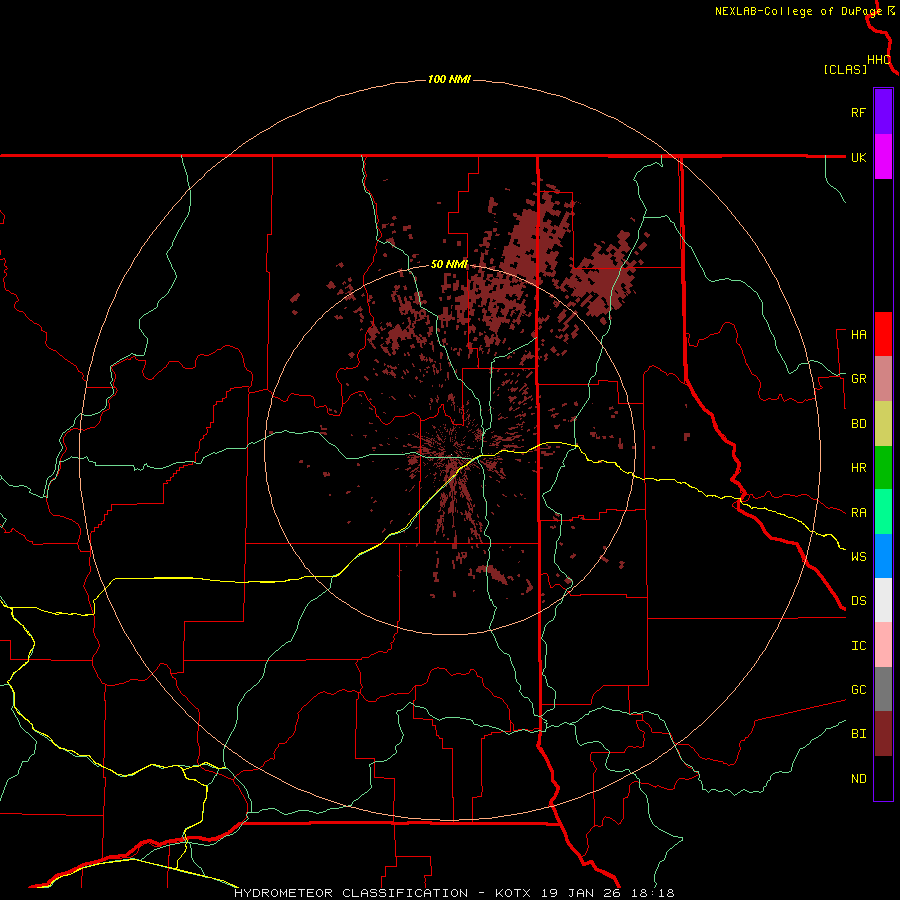
Task: Click the WS legend label
Action: [858, 557]
